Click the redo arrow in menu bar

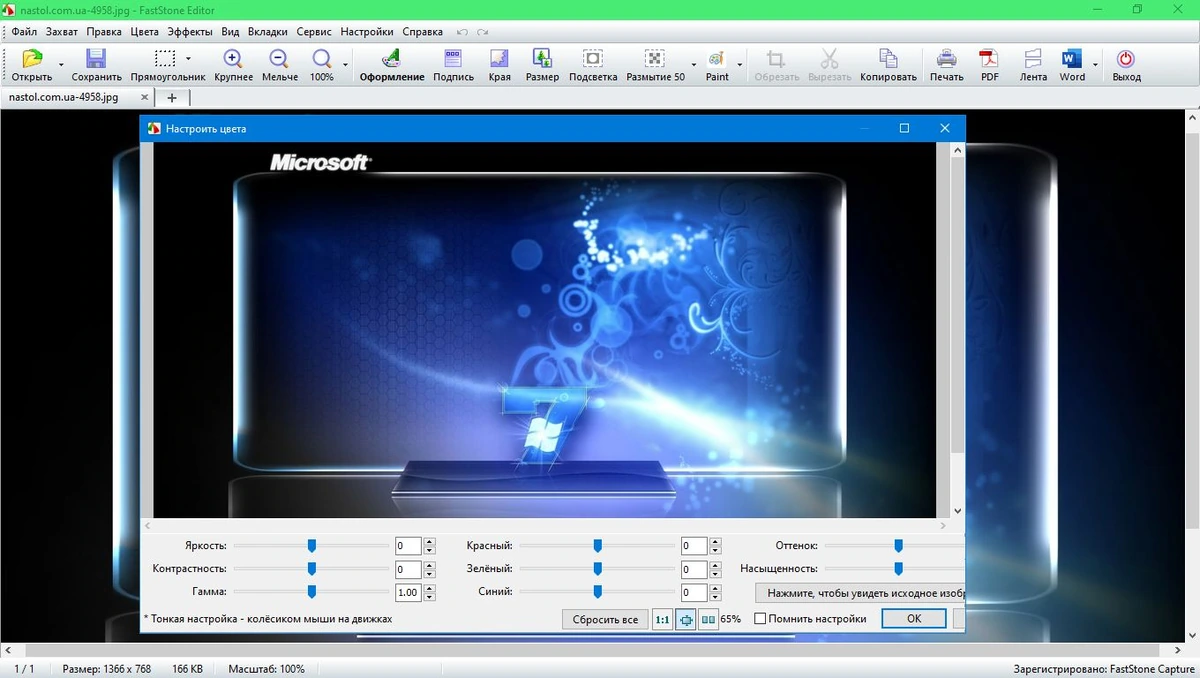(x=483, y=32)
